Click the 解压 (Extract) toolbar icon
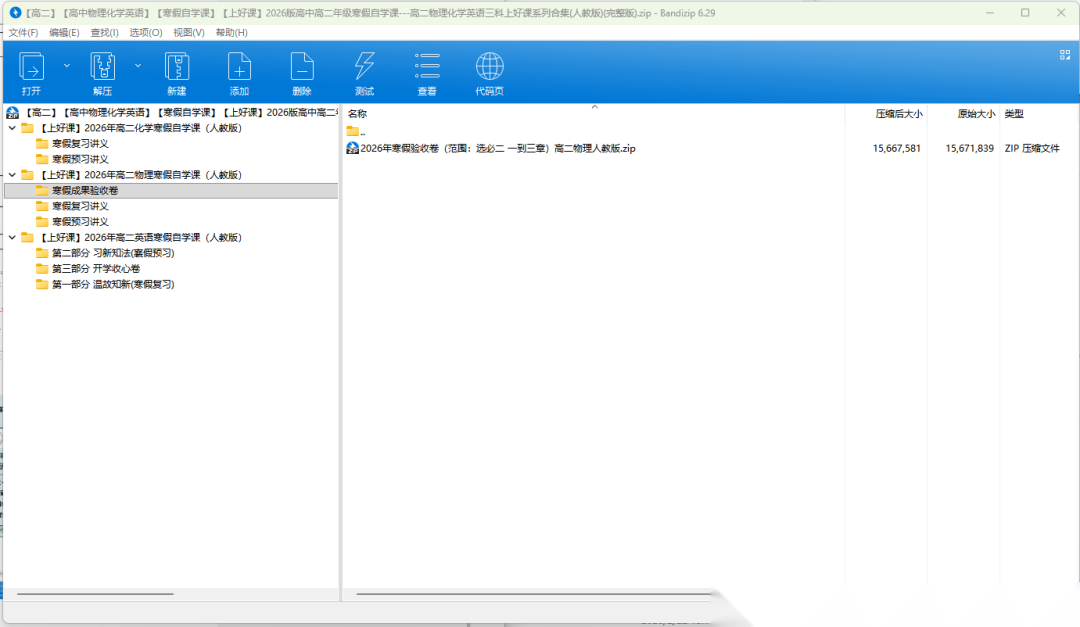This screenshot has width=1080, height=627. (x=102, y=68)
